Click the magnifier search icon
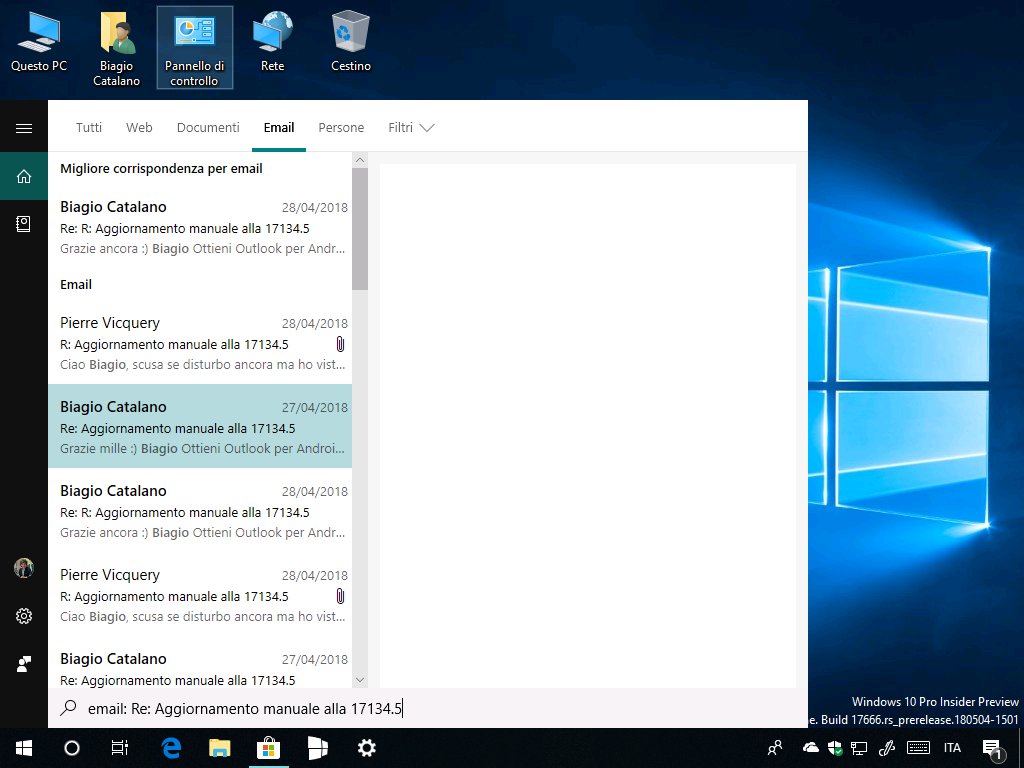 tap(68, 708)
